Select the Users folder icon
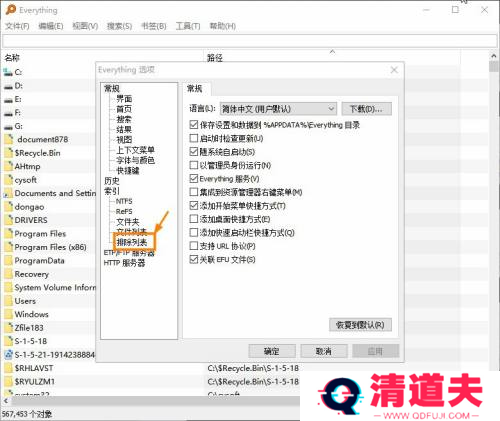This screenshot has width=500, height=421. [x=9, y=301]
